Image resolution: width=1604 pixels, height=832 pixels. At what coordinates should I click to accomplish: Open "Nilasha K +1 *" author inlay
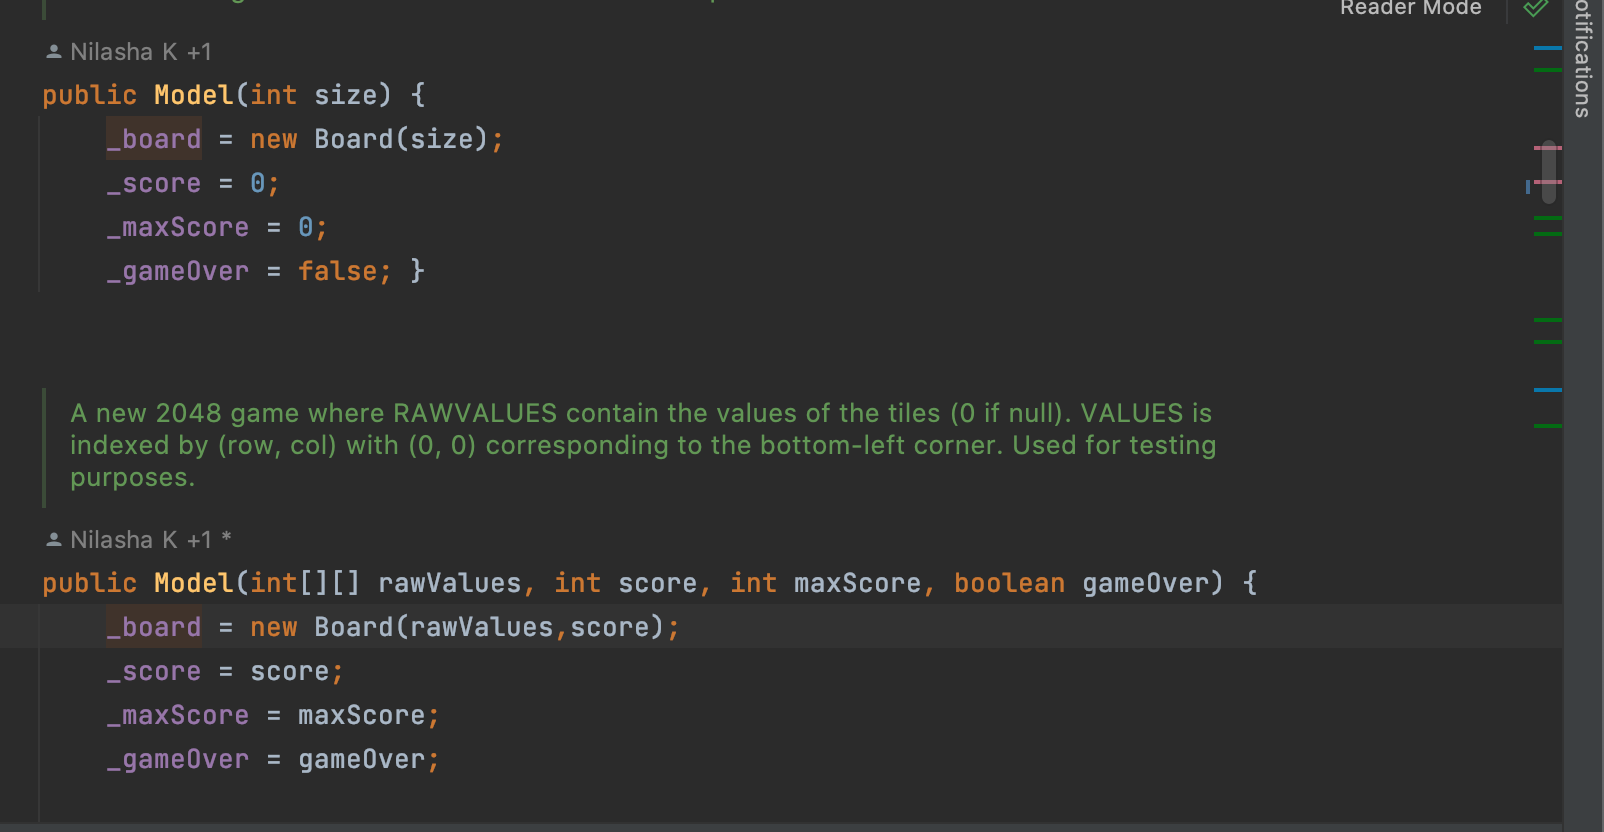tap(150, 540)
